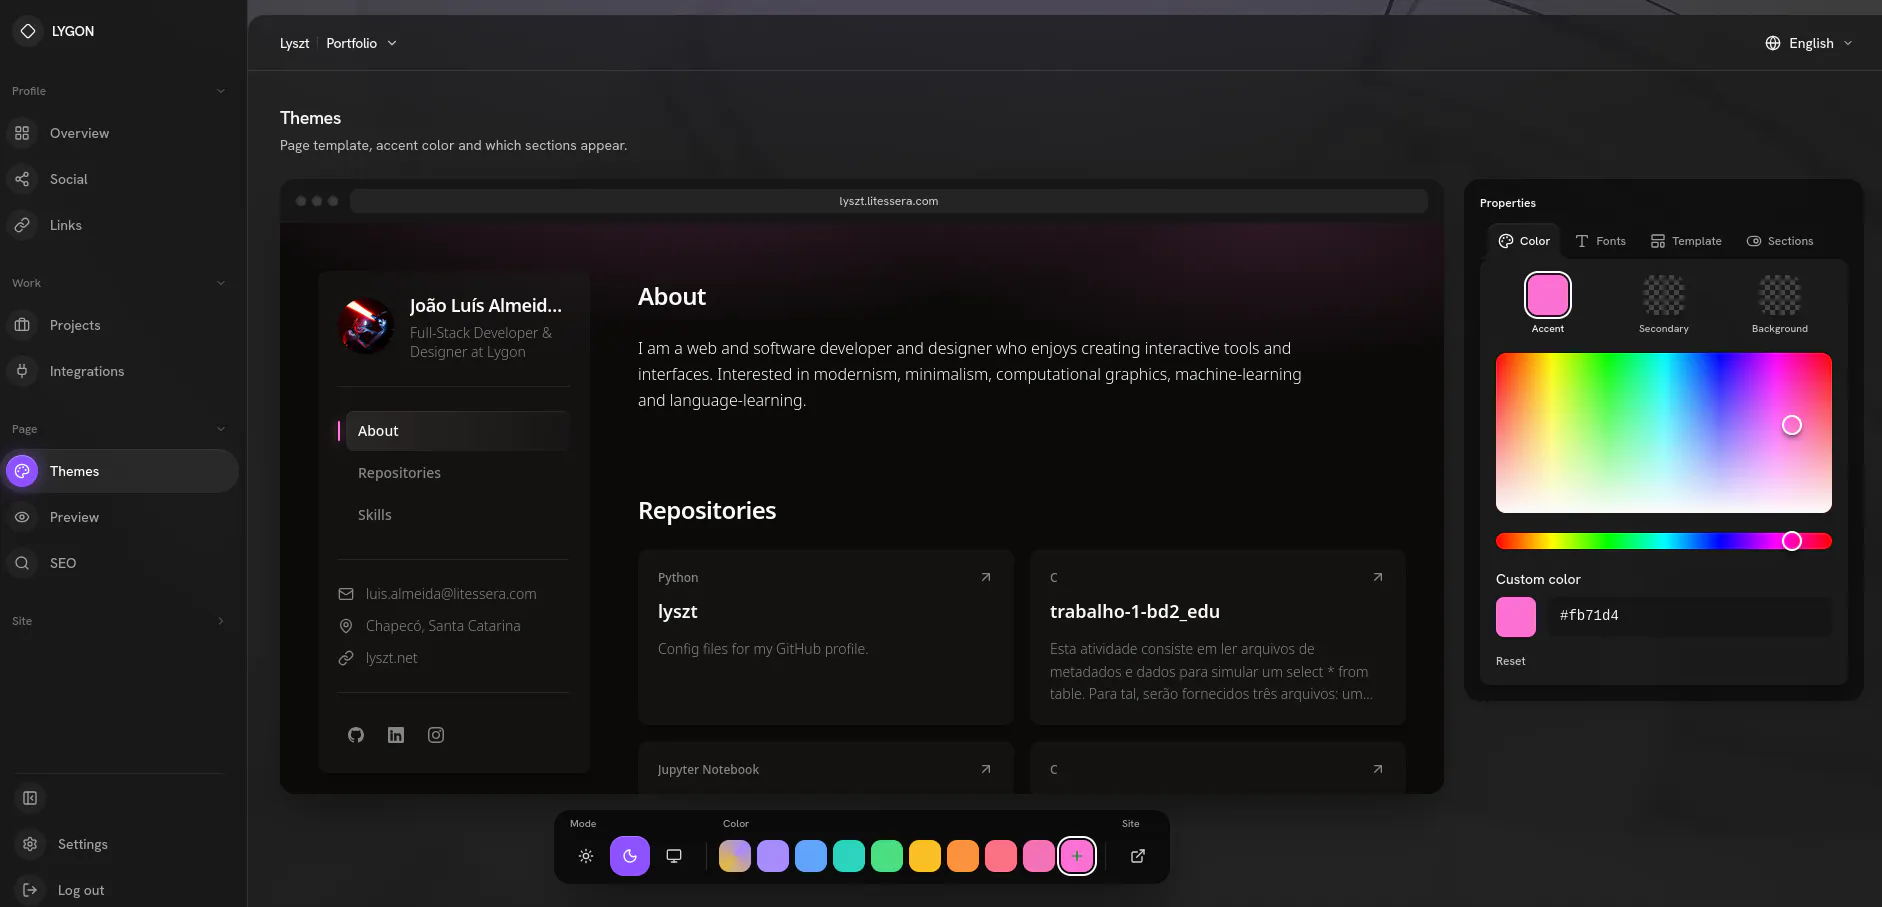
Task: Open lyszt repository arrow icon
Action: tap(986, 577)
